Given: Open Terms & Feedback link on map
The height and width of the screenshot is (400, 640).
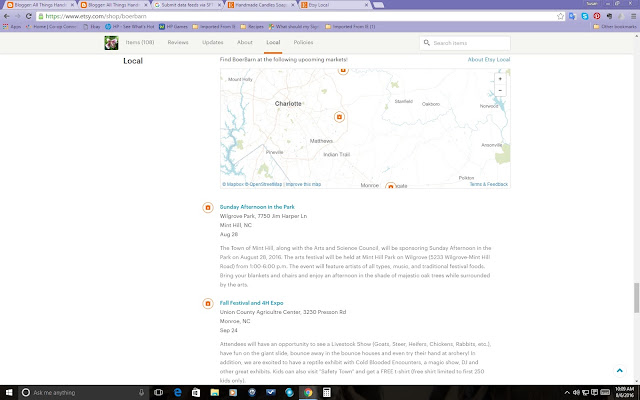Looking at the screenshot, I should (x=489, y=184).
